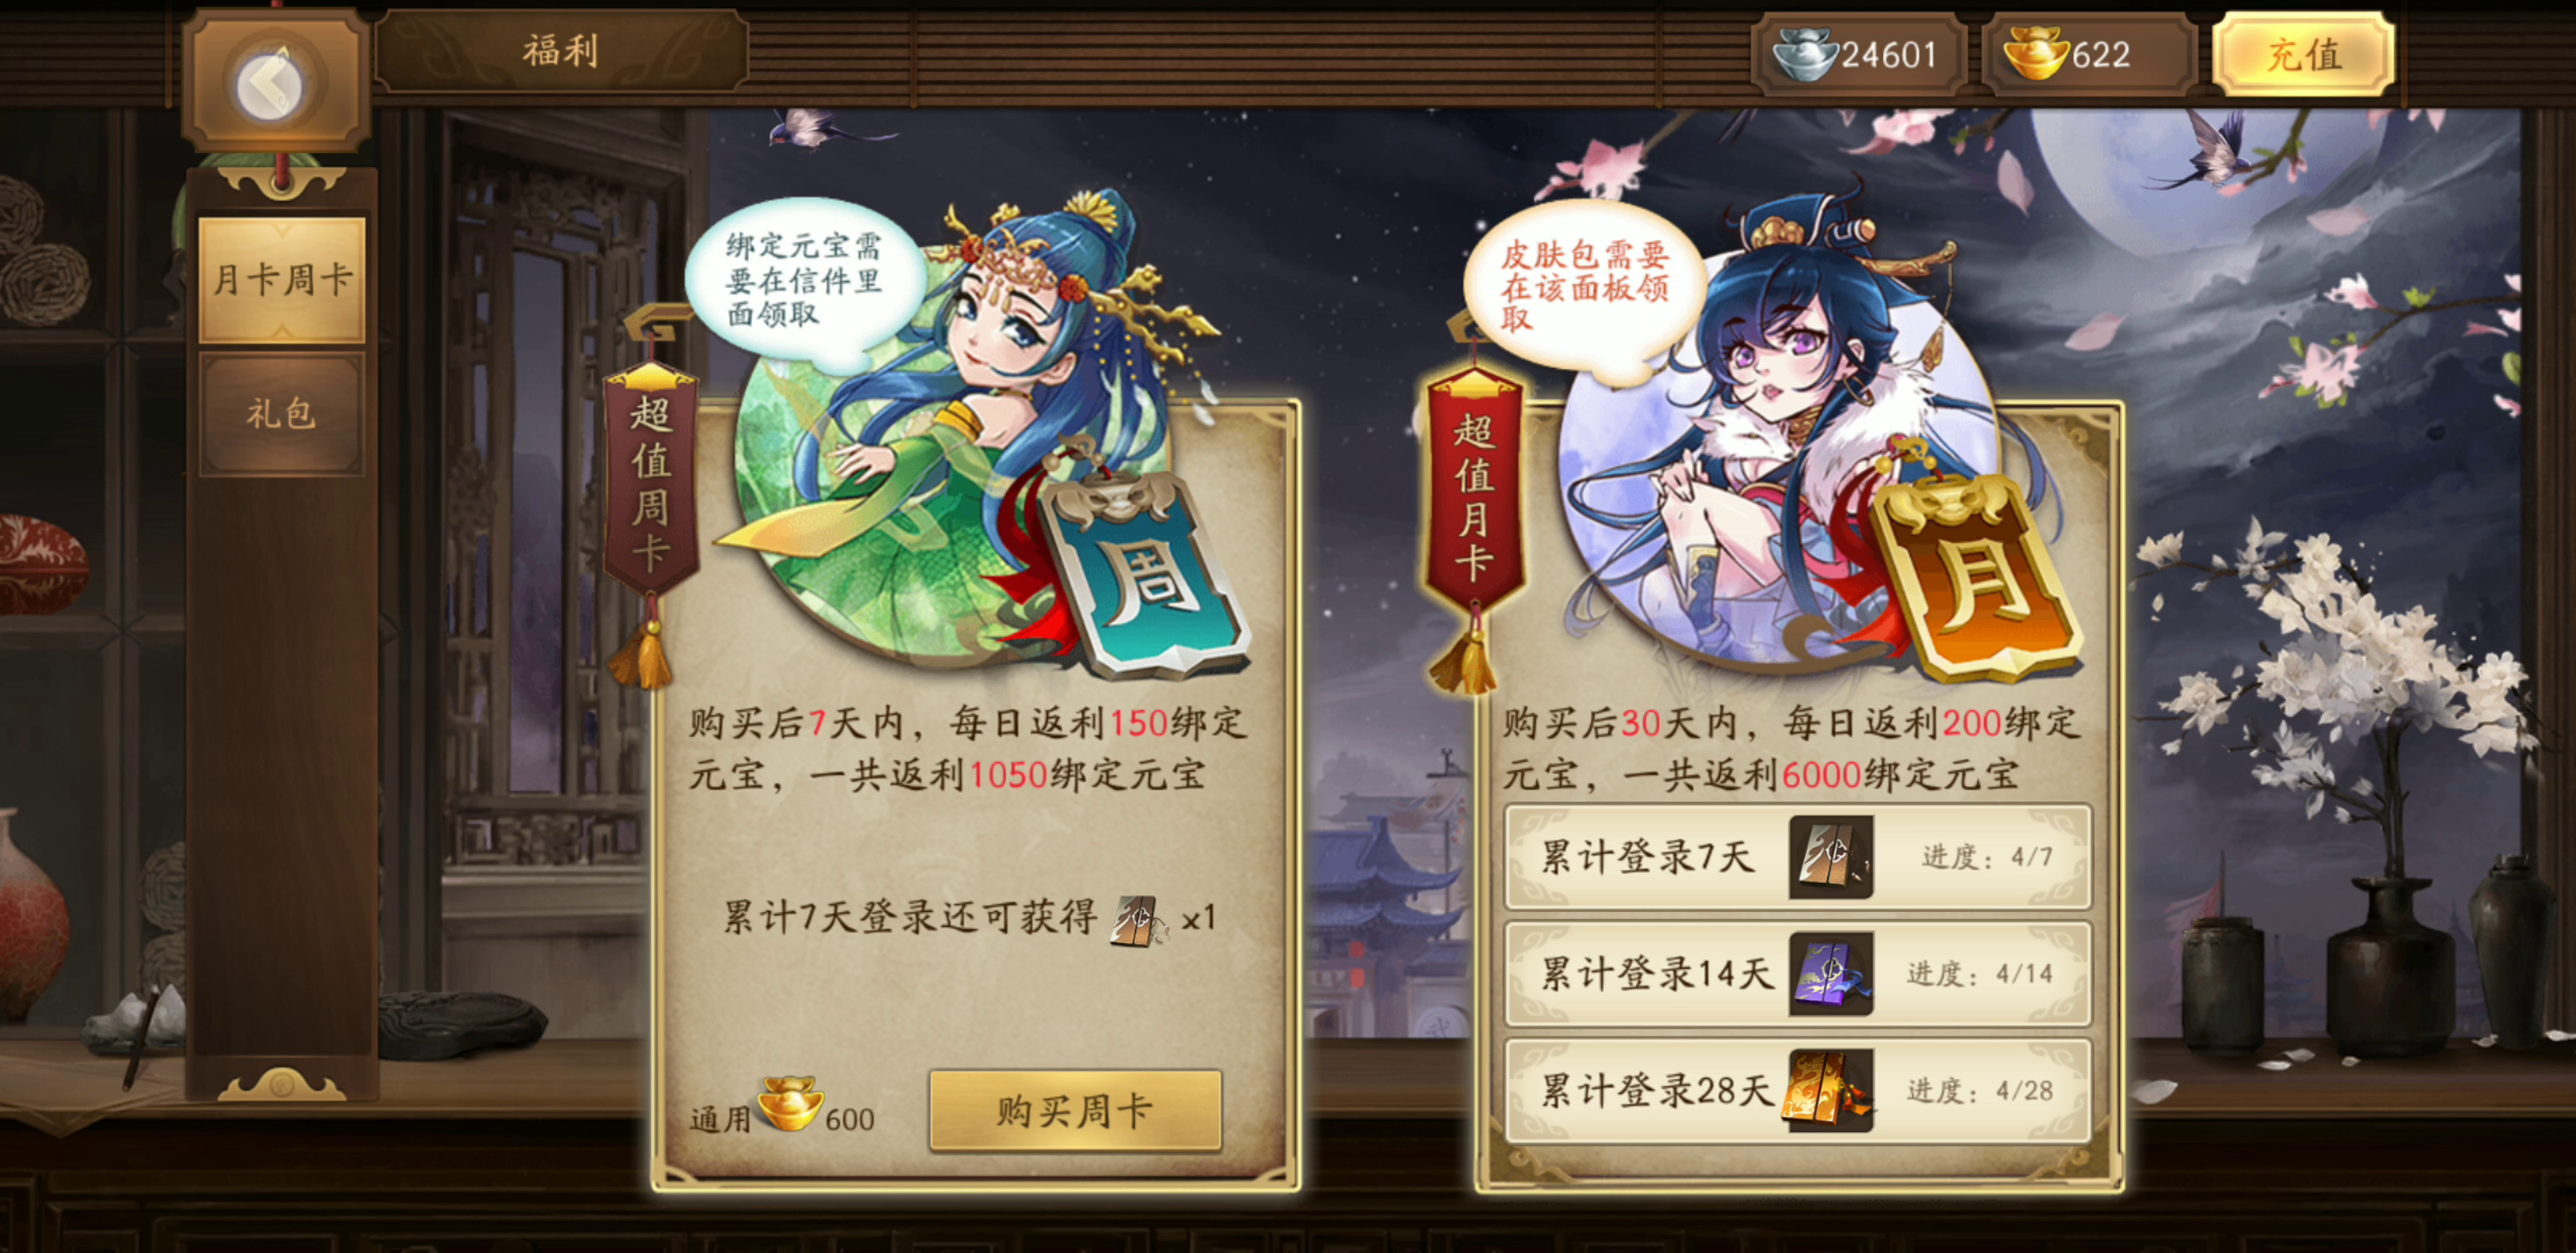
Task: Click the weekly card reward item icon
Action: [x=1139, y=920]
